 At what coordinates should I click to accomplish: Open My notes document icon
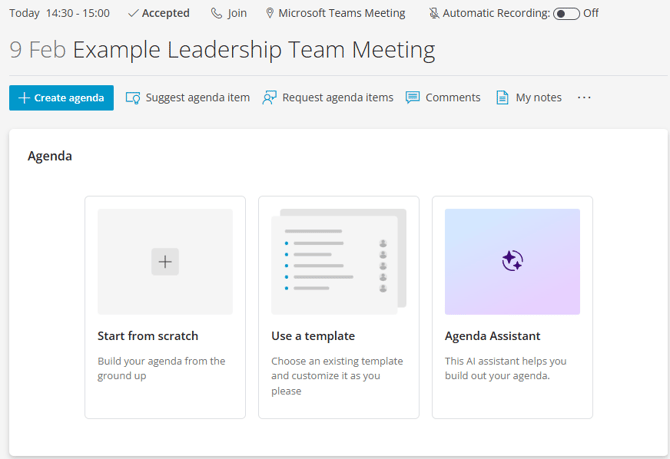[x=503, y=98]
